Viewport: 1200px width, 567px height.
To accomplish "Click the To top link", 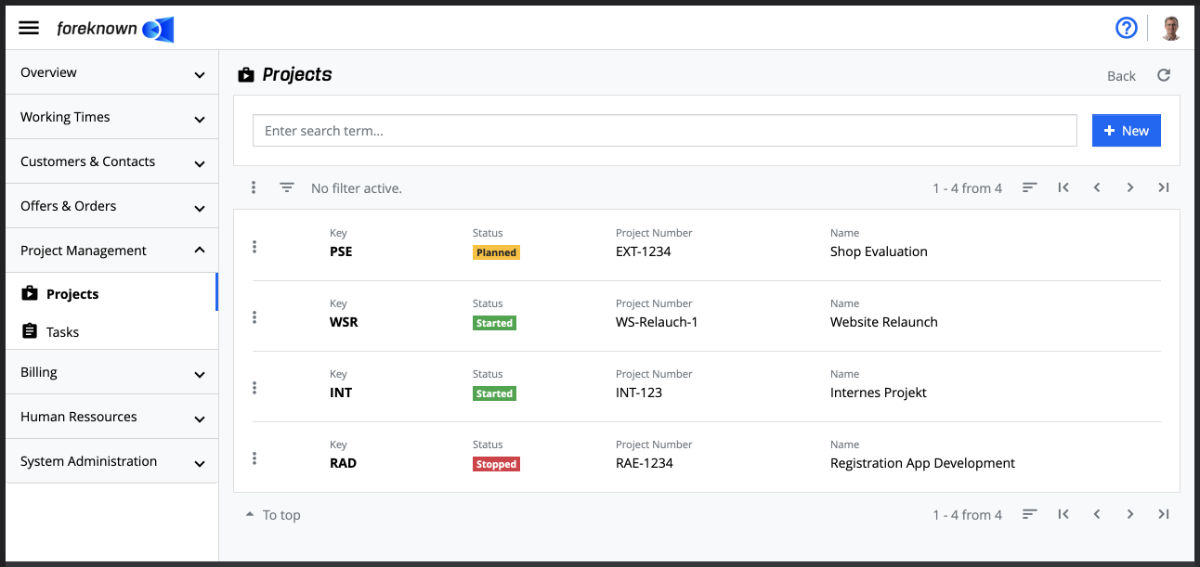I will [273, 515].
